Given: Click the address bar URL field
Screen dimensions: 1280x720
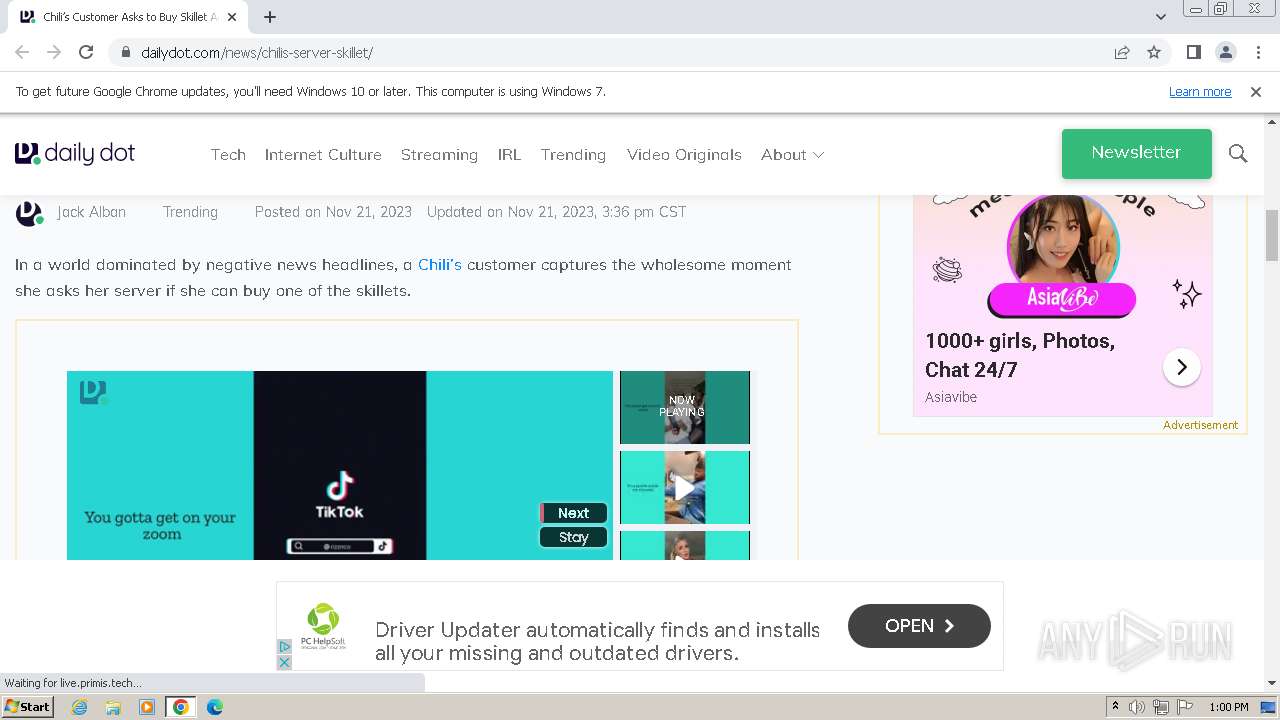Looking at the screenshot, I should 610,52.
